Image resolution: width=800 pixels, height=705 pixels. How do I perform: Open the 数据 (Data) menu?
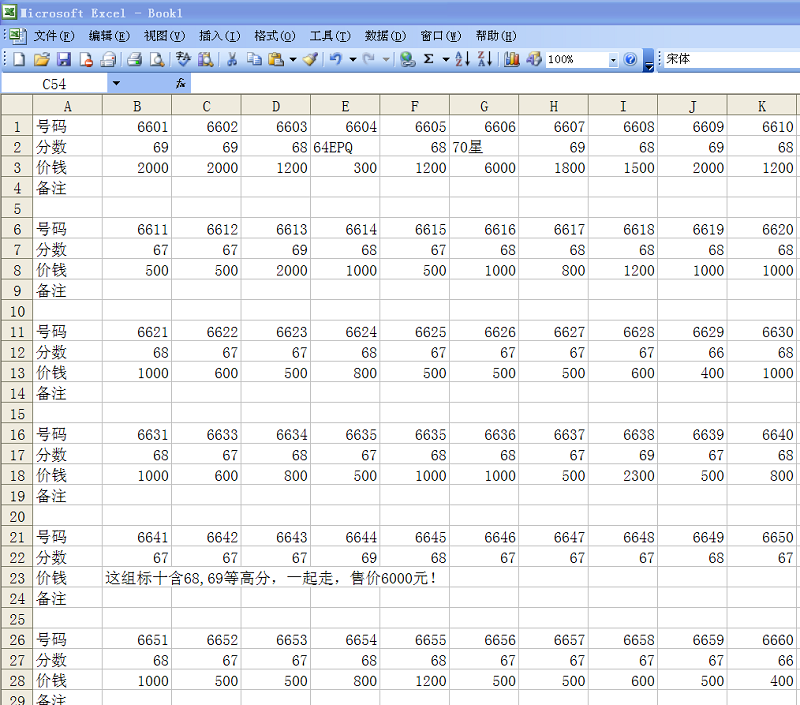[385, 36]
